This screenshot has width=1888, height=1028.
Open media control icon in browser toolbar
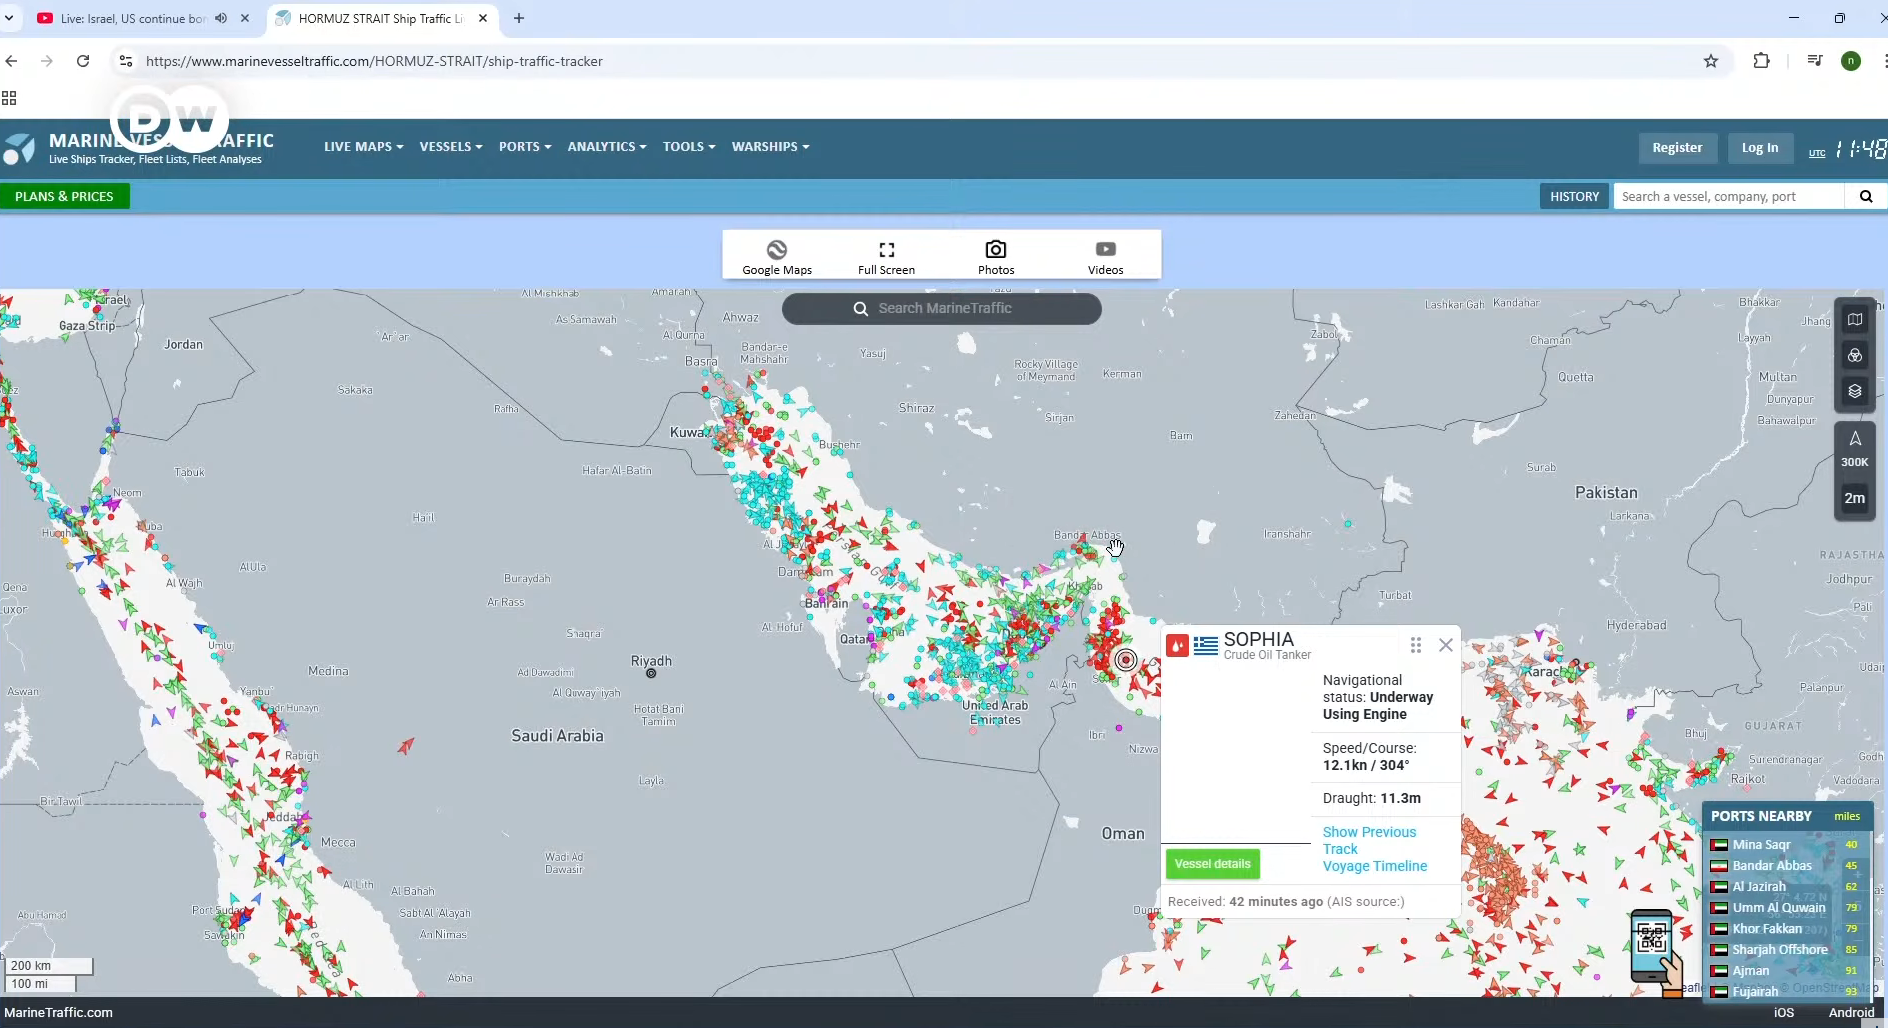[1814, 61]
